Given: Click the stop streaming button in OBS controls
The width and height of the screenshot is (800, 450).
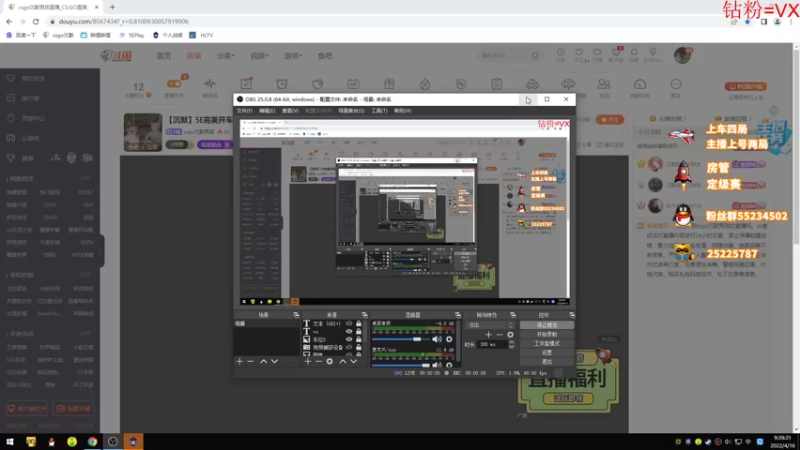Looking at the screenshot, I should coord(546,325).
